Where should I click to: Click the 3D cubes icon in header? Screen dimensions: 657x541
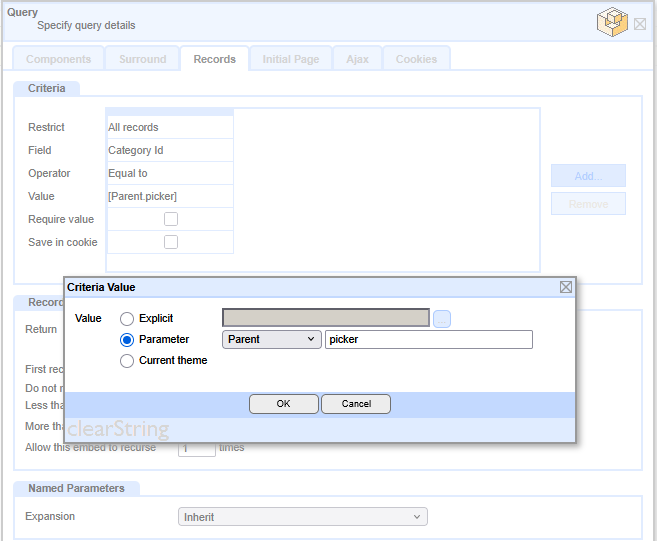612,22
